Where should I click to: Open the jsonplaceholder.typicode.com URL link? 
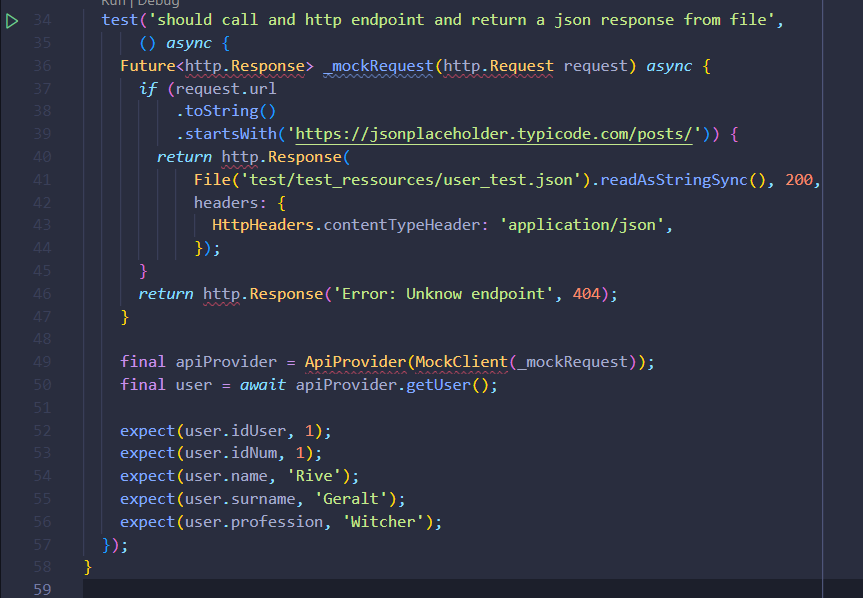point(494,134)
